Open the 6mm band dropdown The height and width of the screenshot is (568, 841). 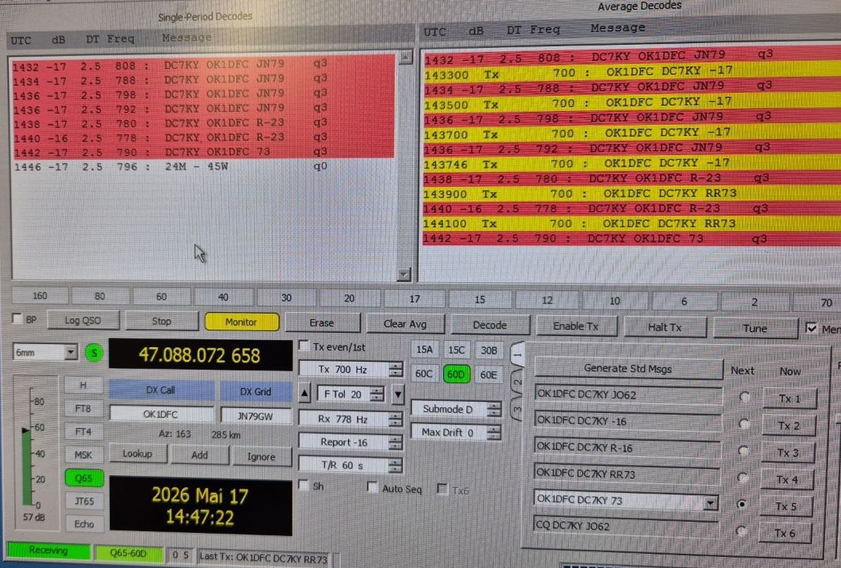(x=71, y=352)
